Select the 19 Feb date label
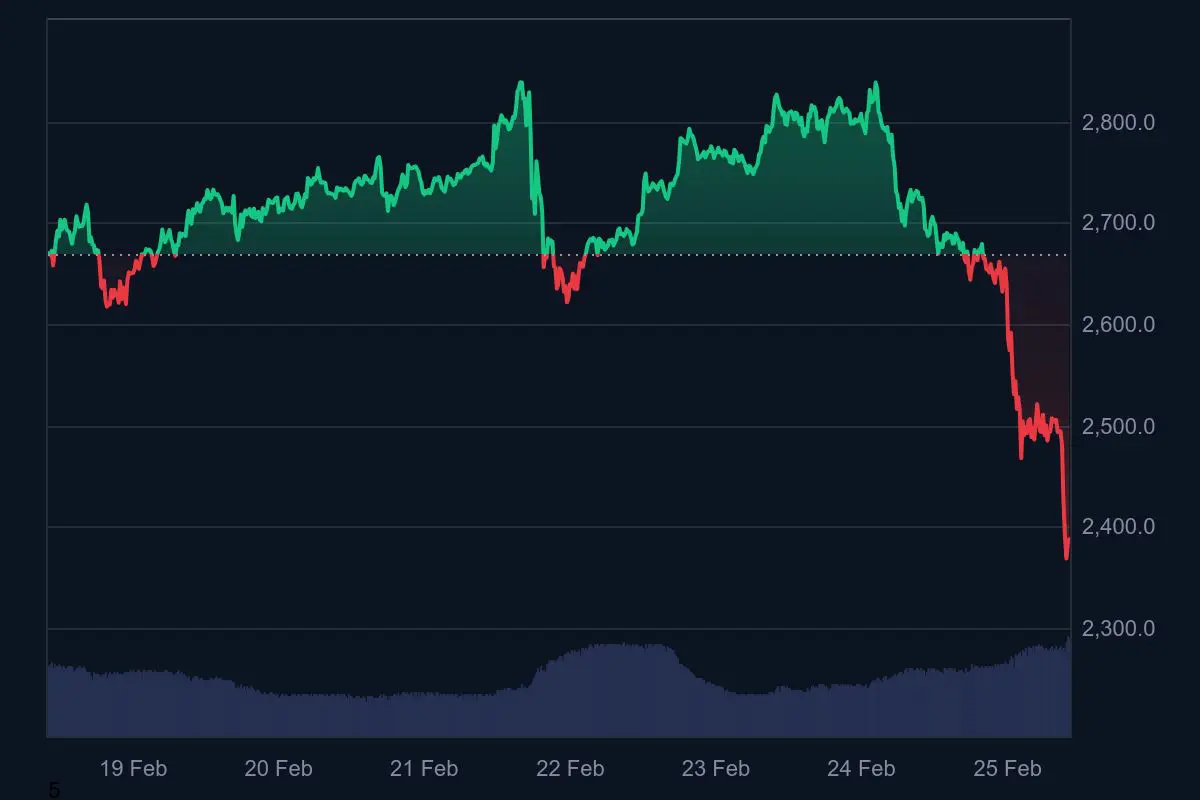 pyautogui.click(x=133, y=768)
